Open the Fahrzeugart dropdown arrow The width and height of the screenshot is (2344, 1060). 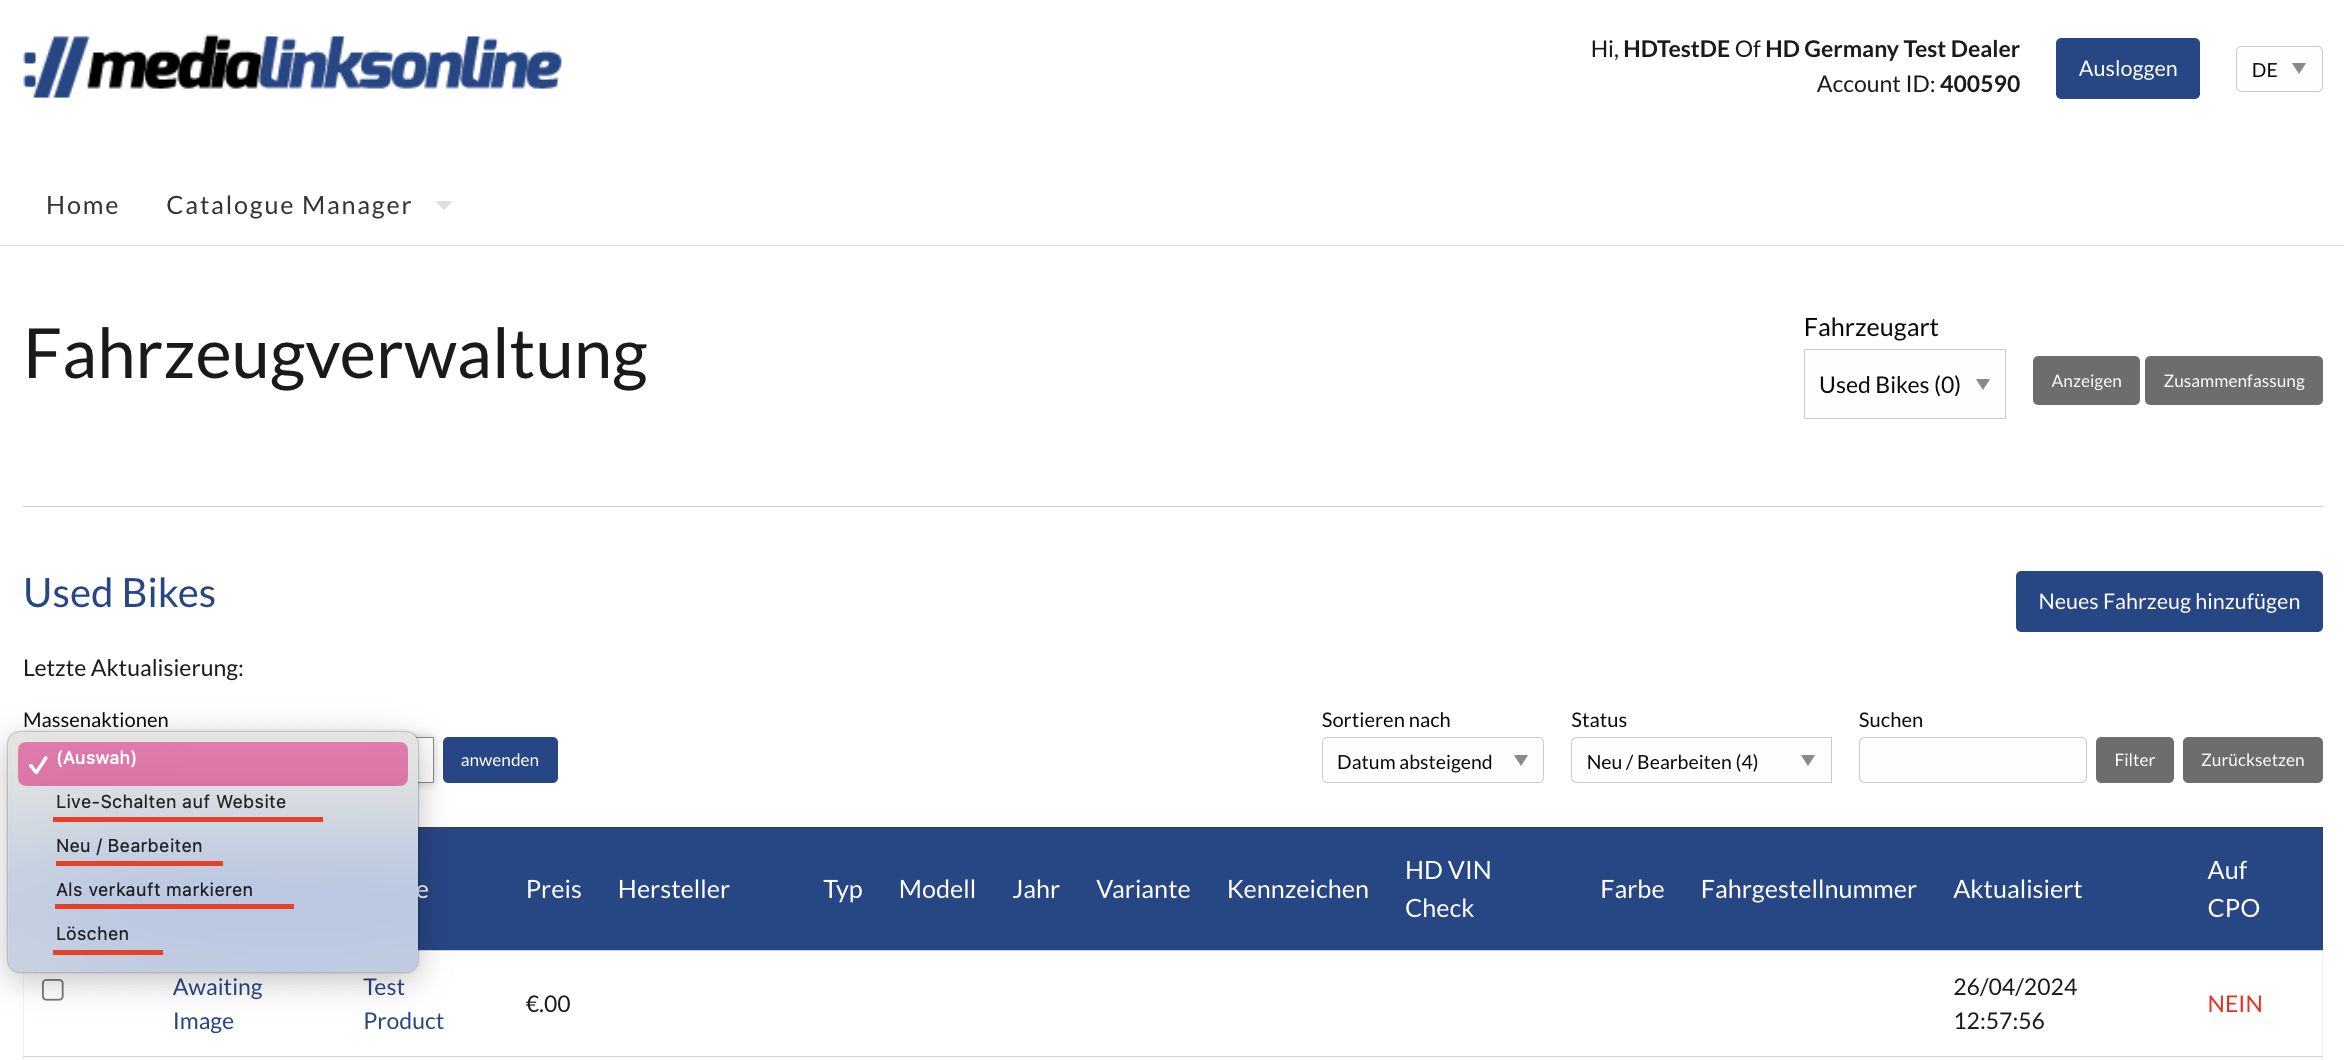click(1982, 383)
